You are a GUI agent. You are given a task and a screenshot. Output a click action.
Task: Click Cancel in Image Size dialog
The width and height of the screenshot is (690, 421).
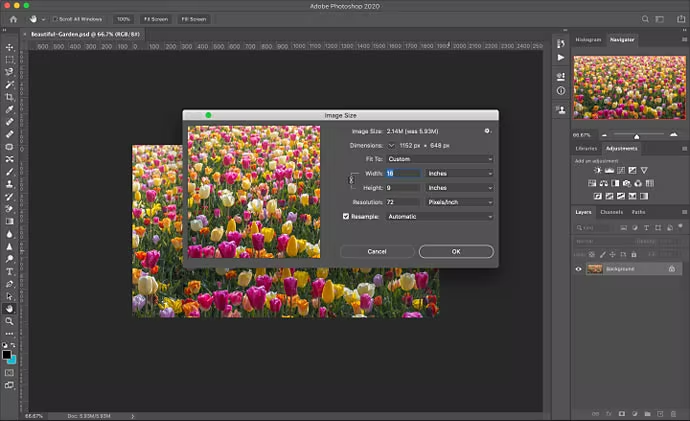pyautogui.click(x=377, y=251)
